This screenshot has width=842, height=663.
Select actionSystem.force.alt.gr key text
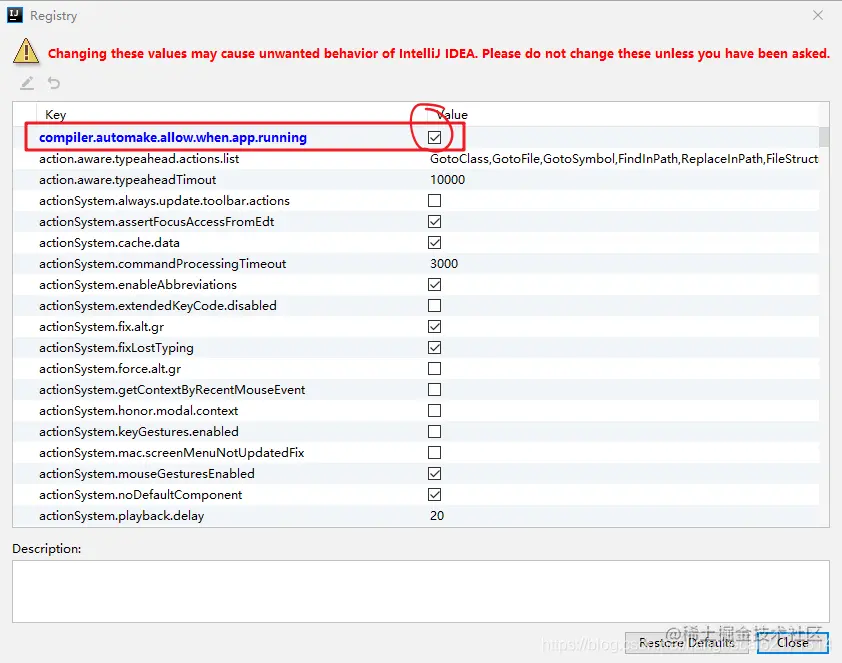pyautogui.click(x=110, y=369)
